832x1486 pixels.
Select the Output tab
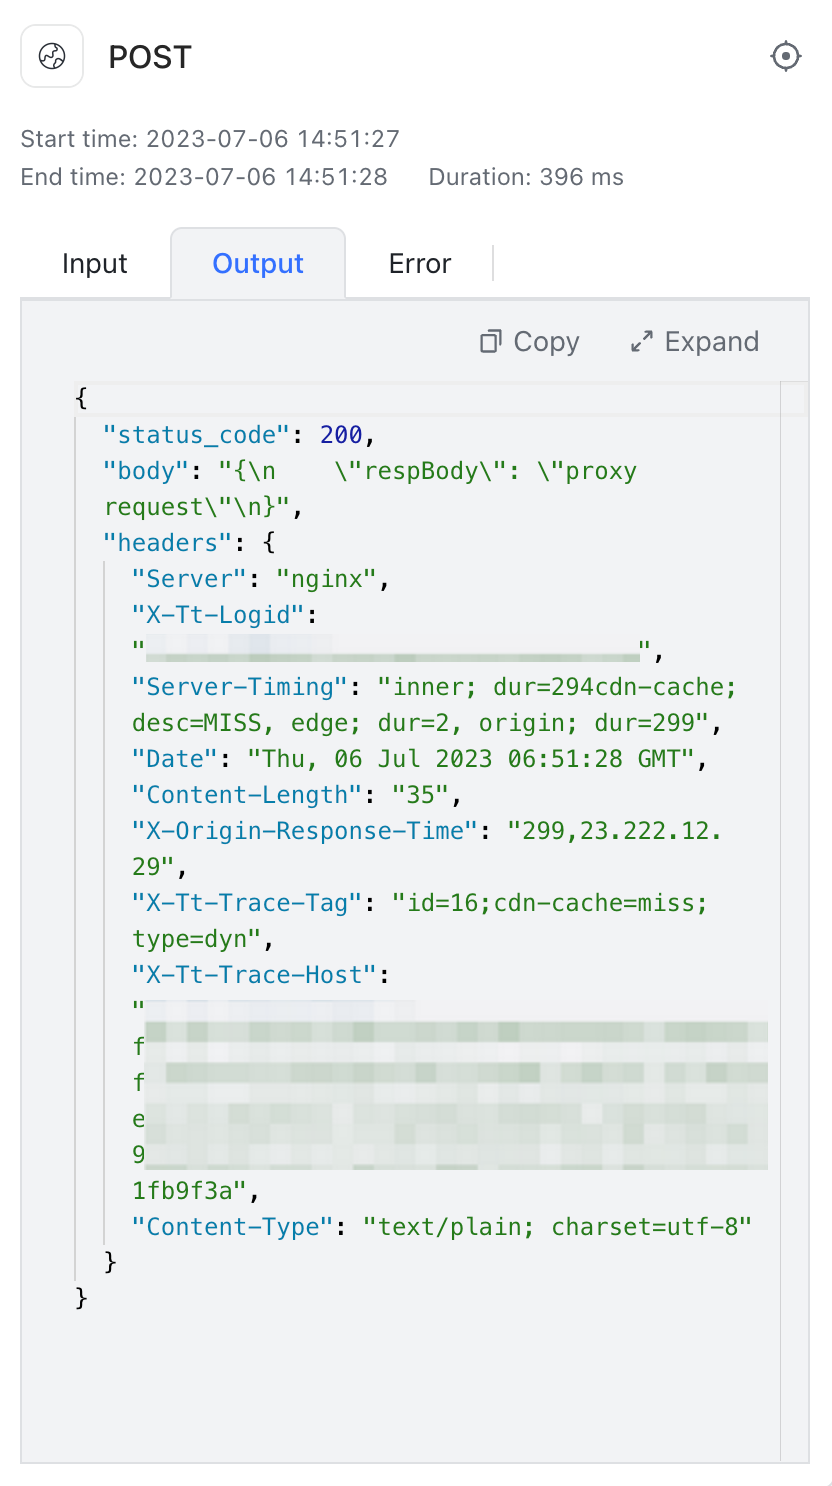pos(257,263)
